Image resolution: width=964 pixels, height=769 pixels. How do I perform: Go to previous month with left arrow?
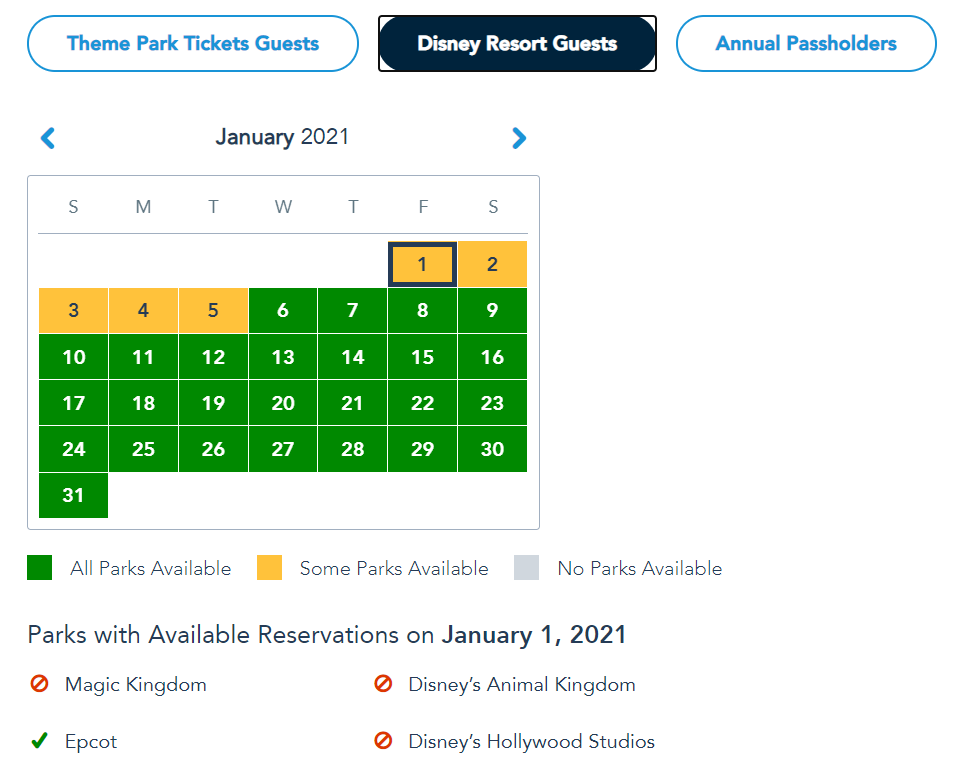[47, 138]
